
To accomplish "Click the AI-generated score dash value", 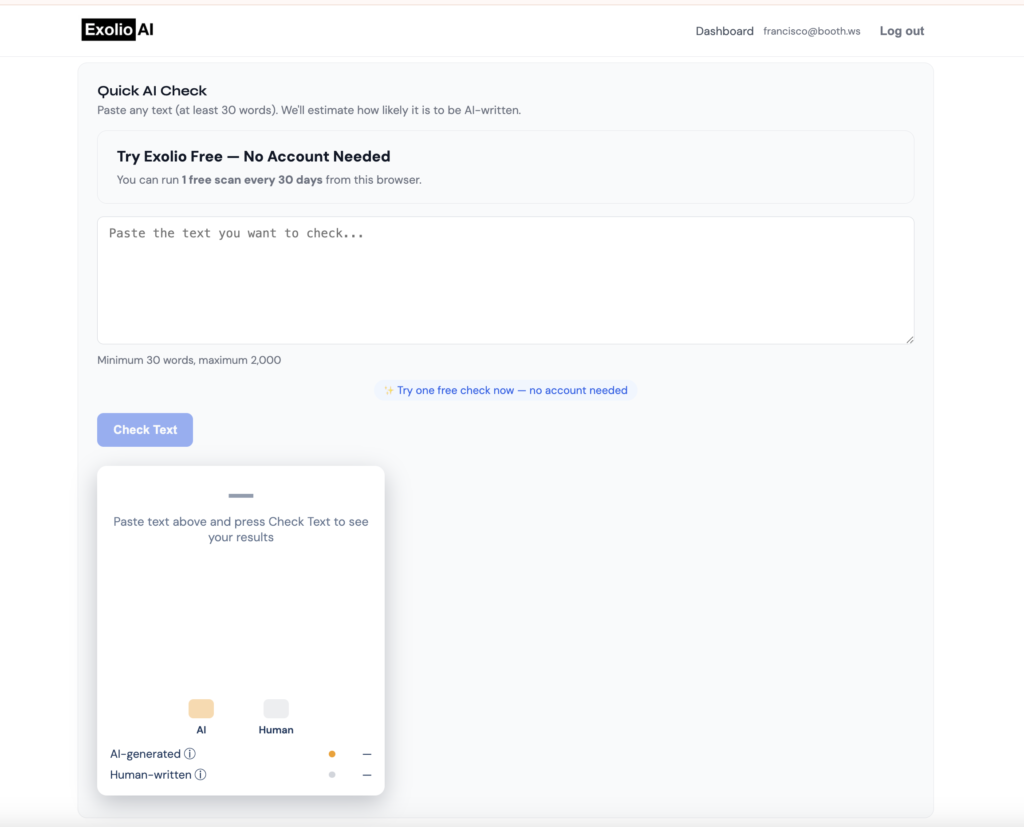I will [367, 754].
